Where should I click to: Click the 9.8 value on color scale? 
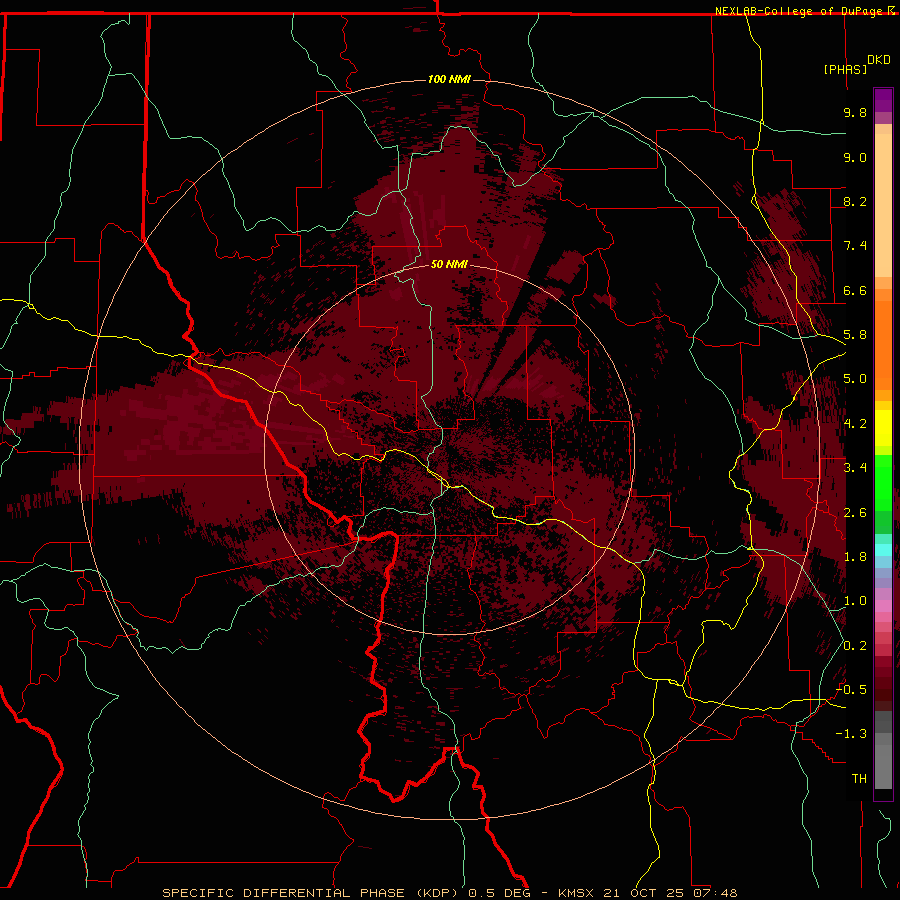(855, 112)
